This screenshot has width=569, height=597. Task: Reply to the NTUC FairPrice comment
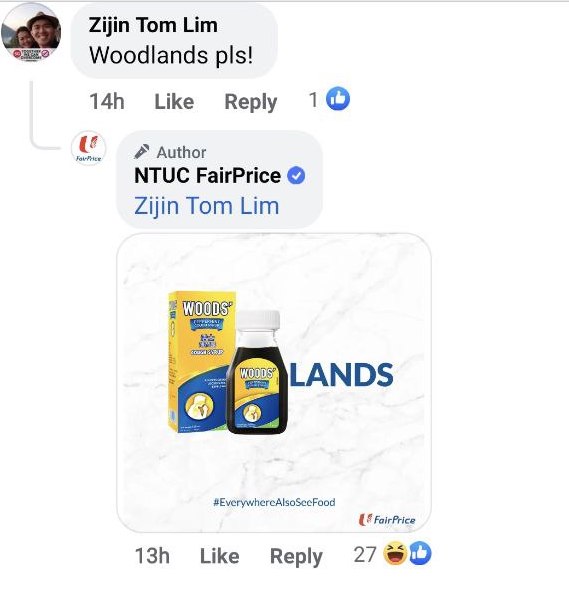(296, 557)
